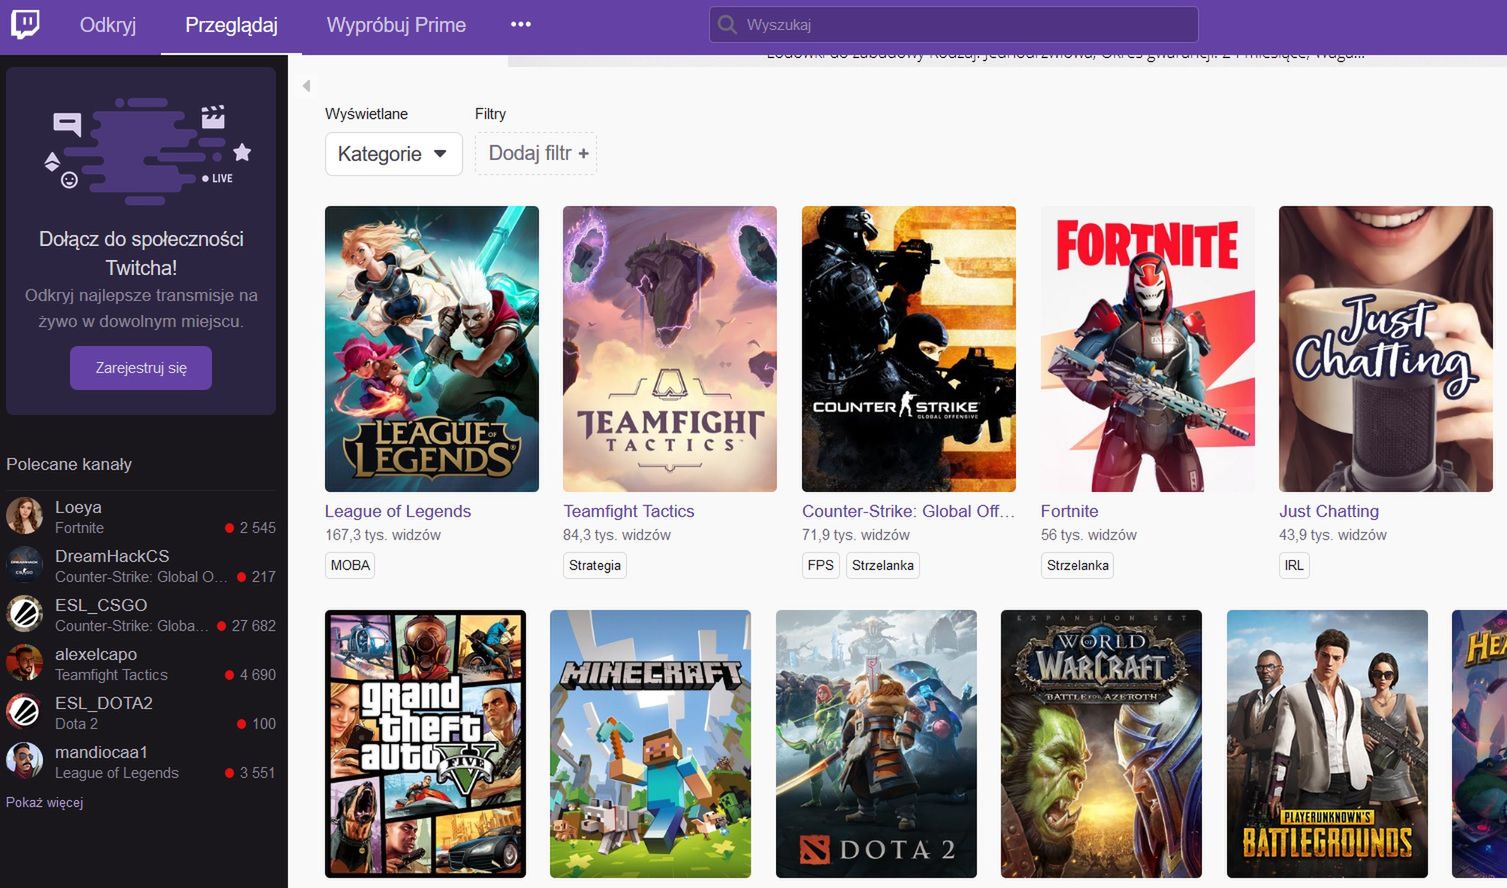
Task: Click the 84,3 tys. widzów viewer count
Action: coord(617,535)
